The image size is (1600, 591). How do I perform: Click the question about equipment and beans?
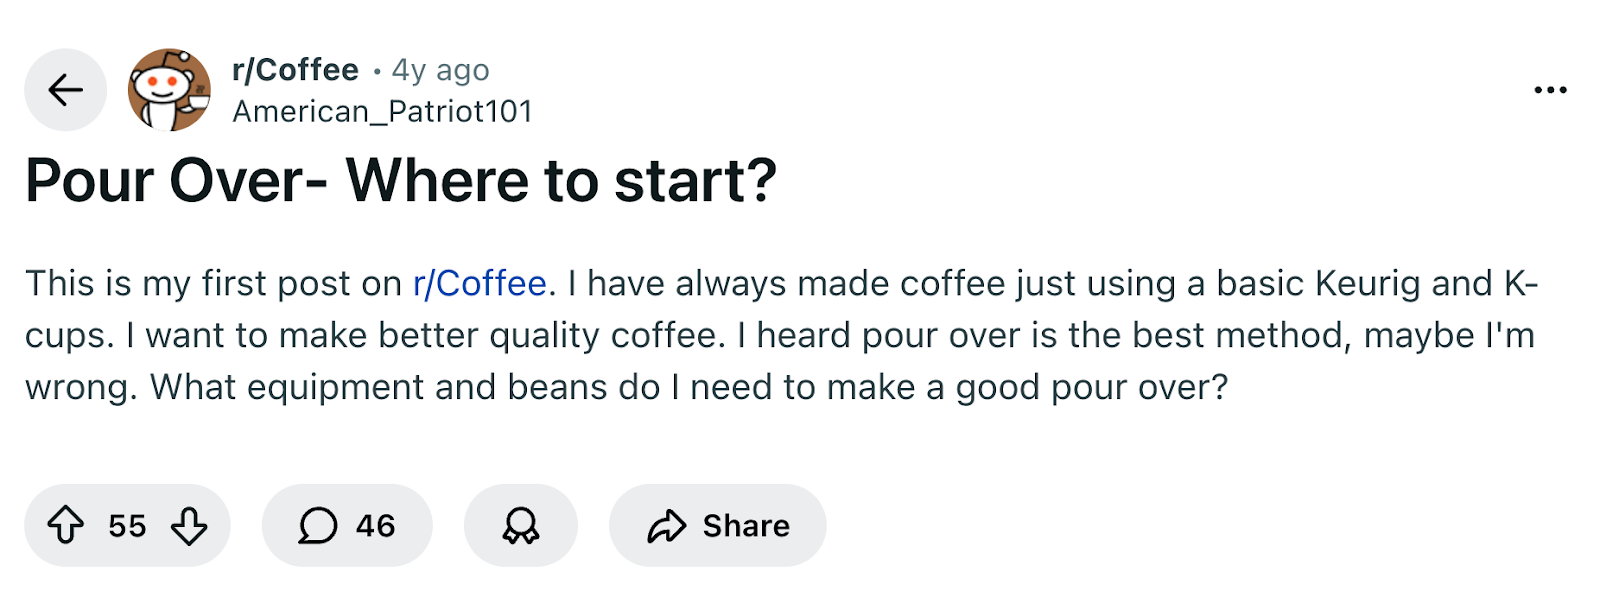[690, 387]
